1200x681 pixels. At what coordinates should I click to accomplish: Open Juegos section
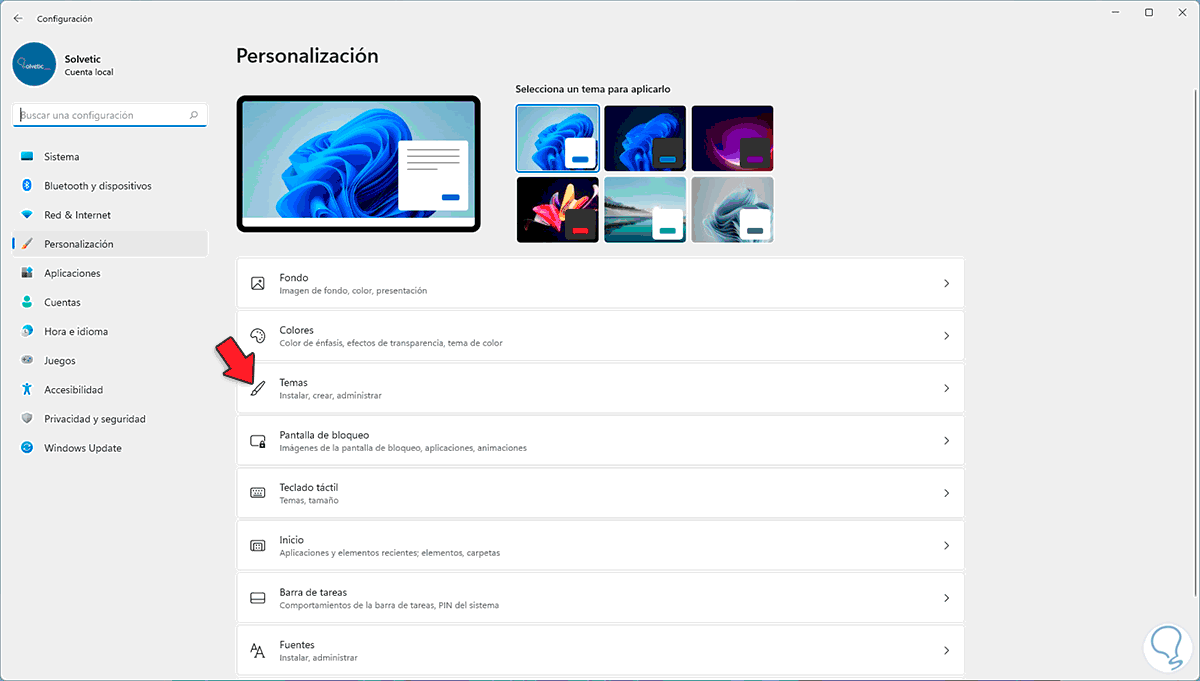(110, 360)
